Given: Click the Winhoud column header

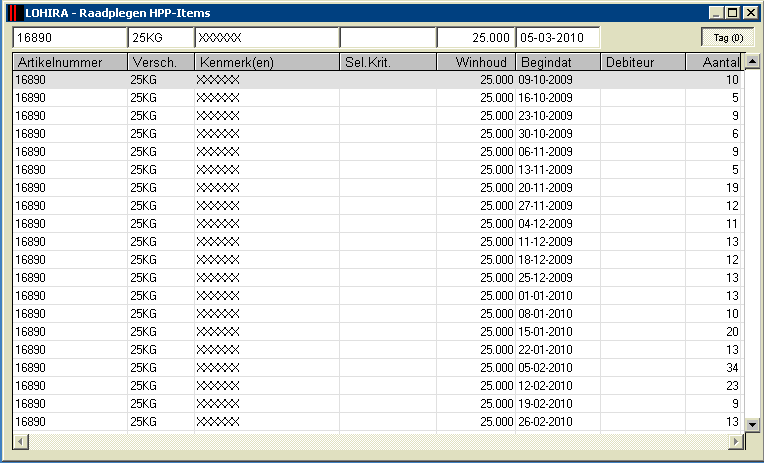Looking at the screenshot, I should (476, 62).
